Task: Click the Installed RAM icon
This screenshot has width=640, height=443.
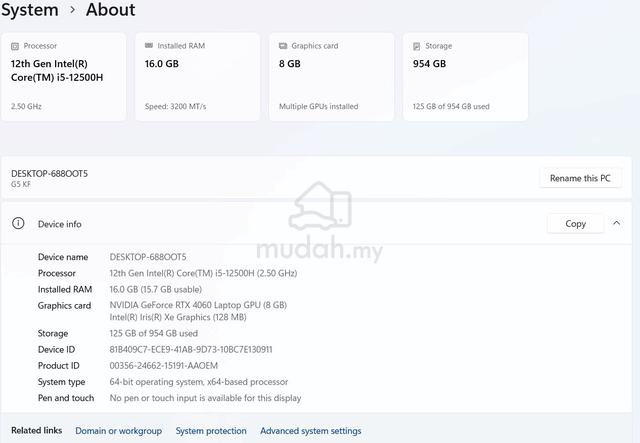Action: click(149, 46)
